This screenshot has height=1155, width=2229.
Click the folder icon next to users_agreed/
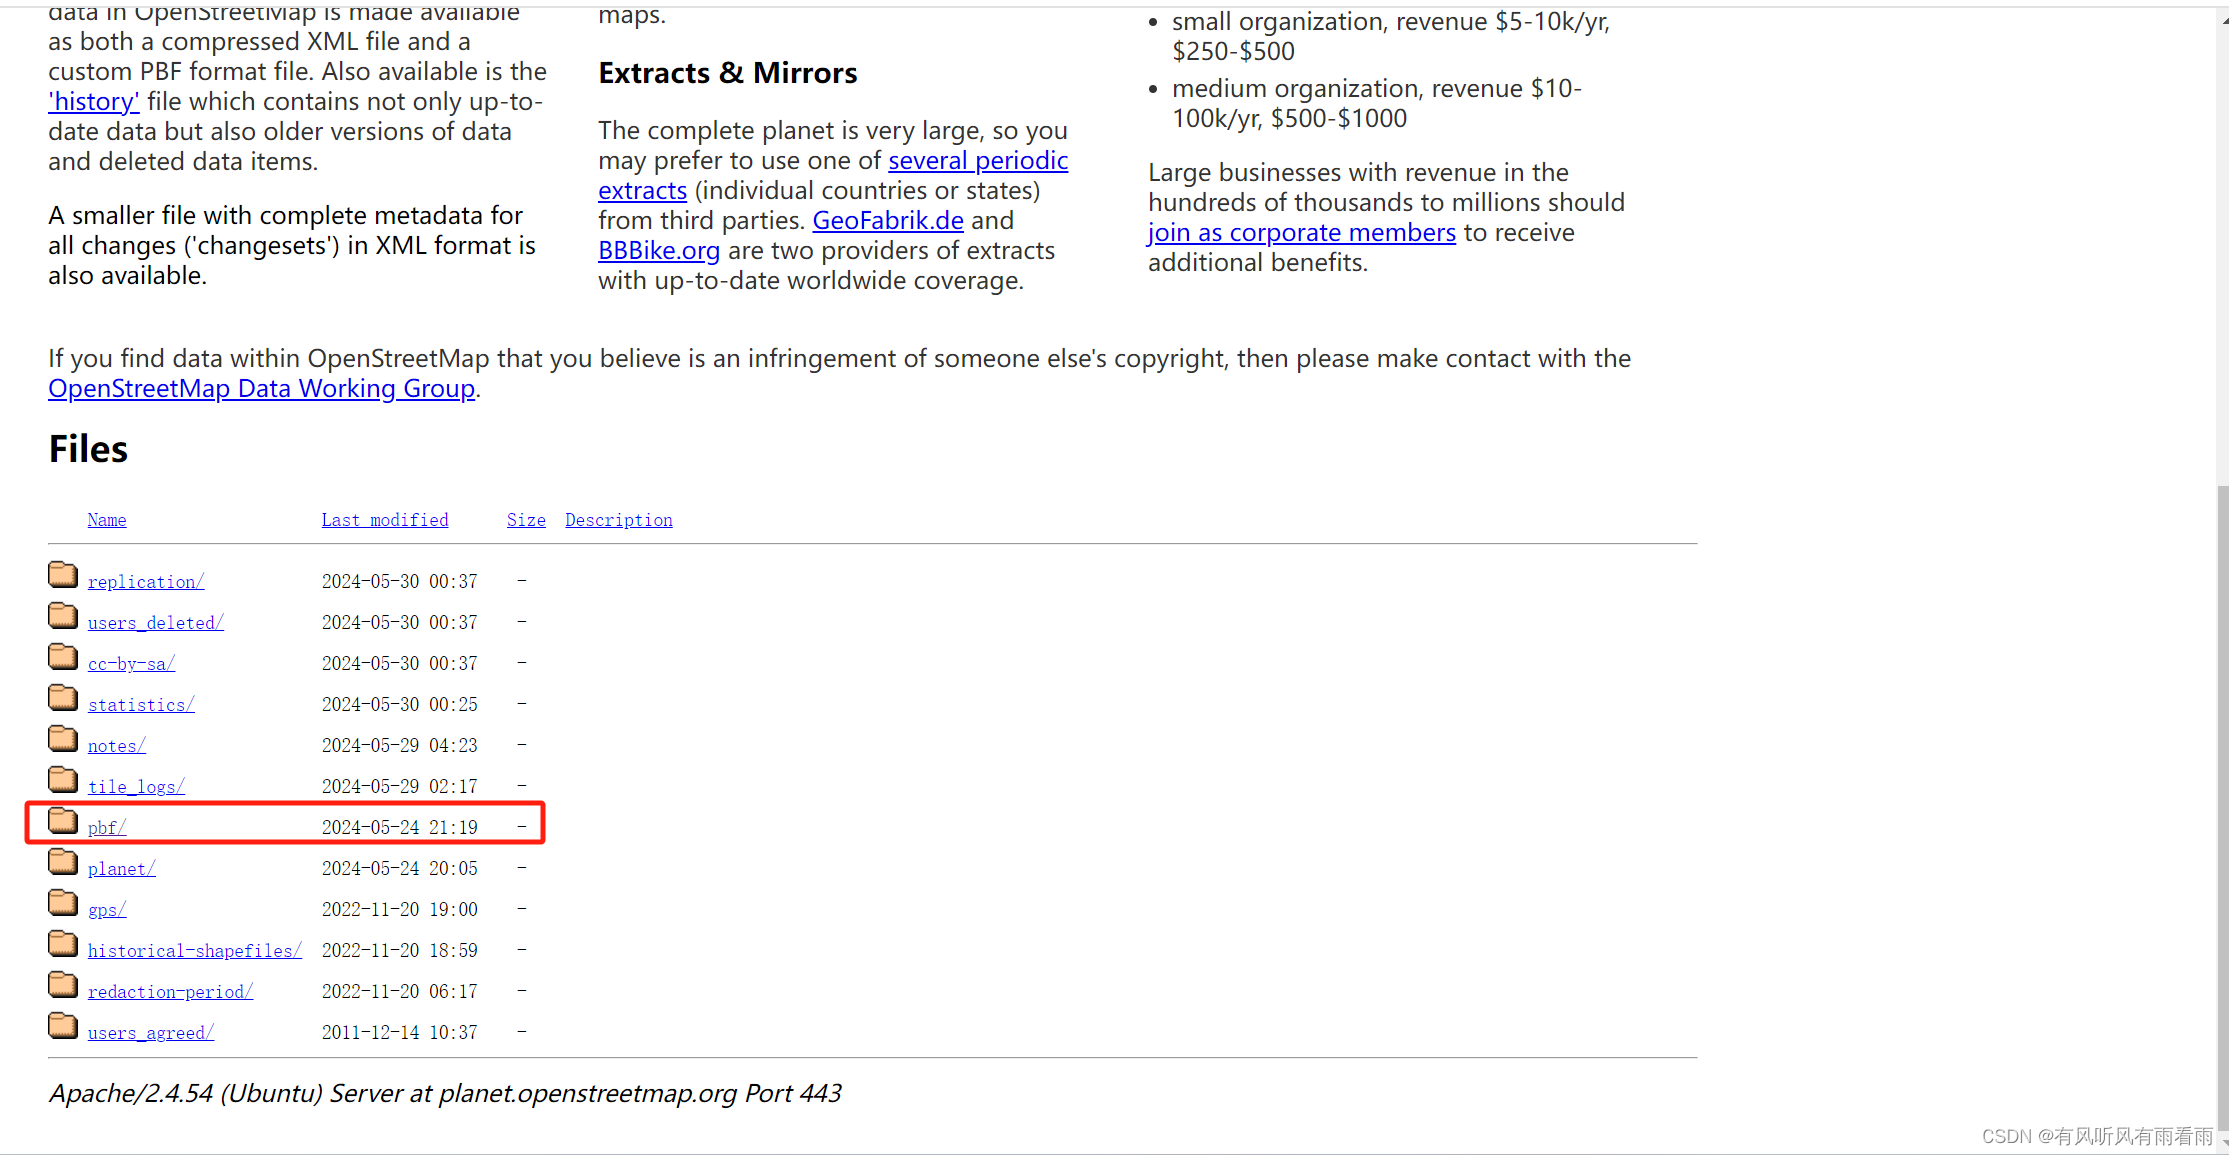click(63, 1026)
